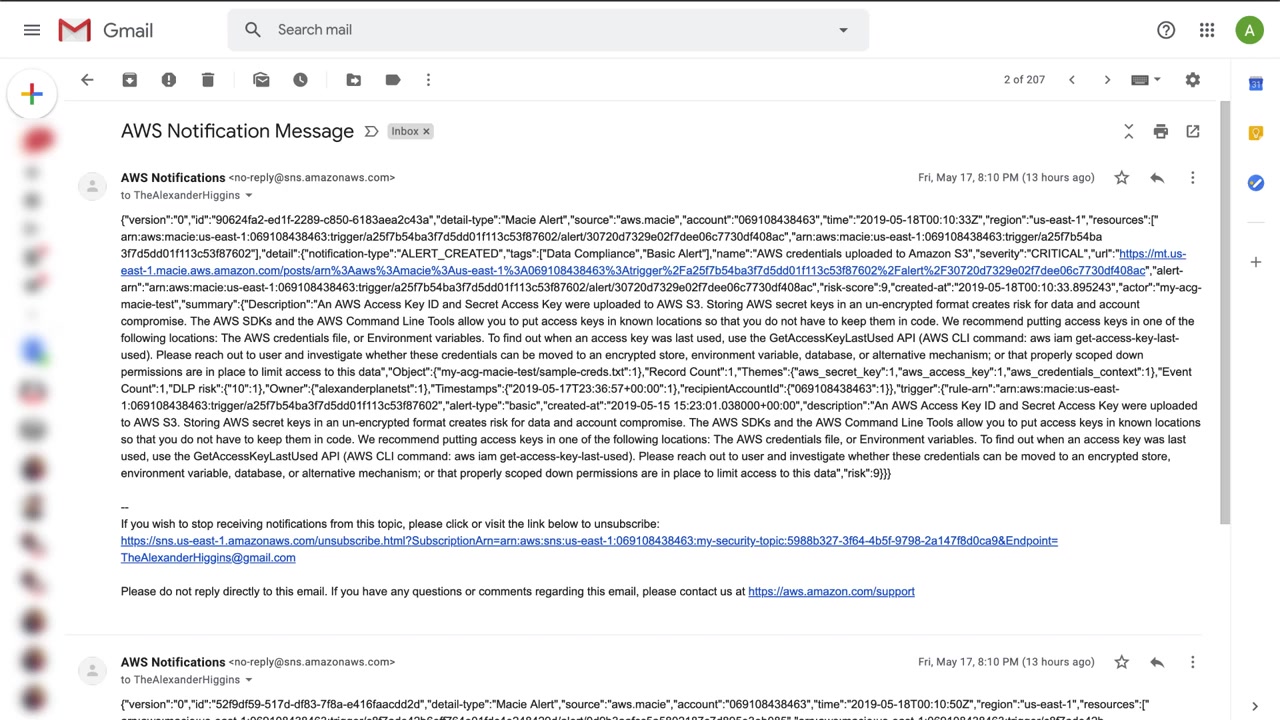Screen dimensions: 1280x720
Task: Open Google Keep in the side panel
Action: click(x=1256, y=133)
